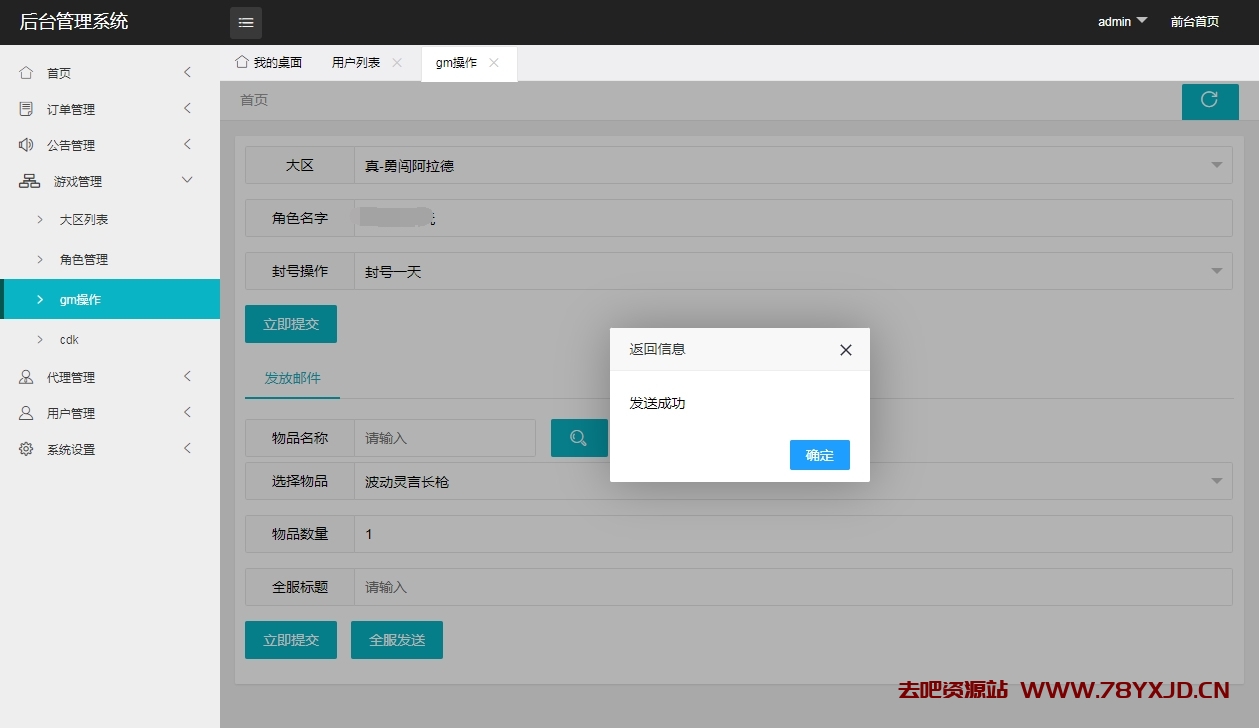
Task: Click the refresh icon button
Action: click(1209, 101)
